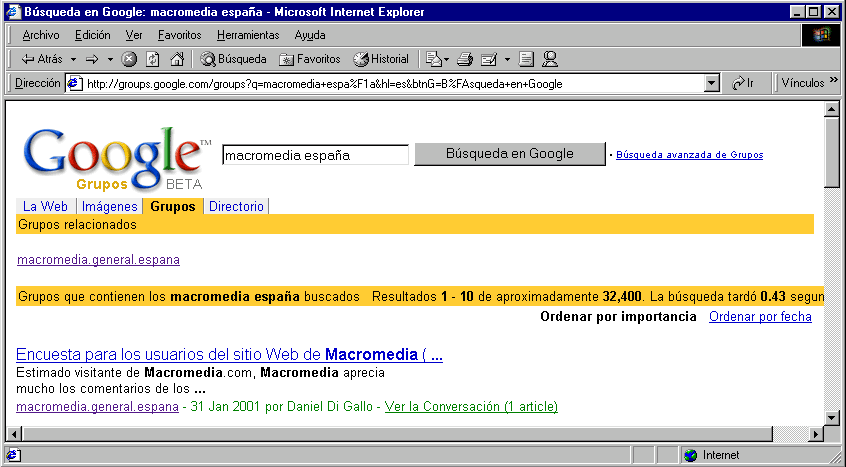Click the Búsqueda en Google button

(x=510, y=154)
